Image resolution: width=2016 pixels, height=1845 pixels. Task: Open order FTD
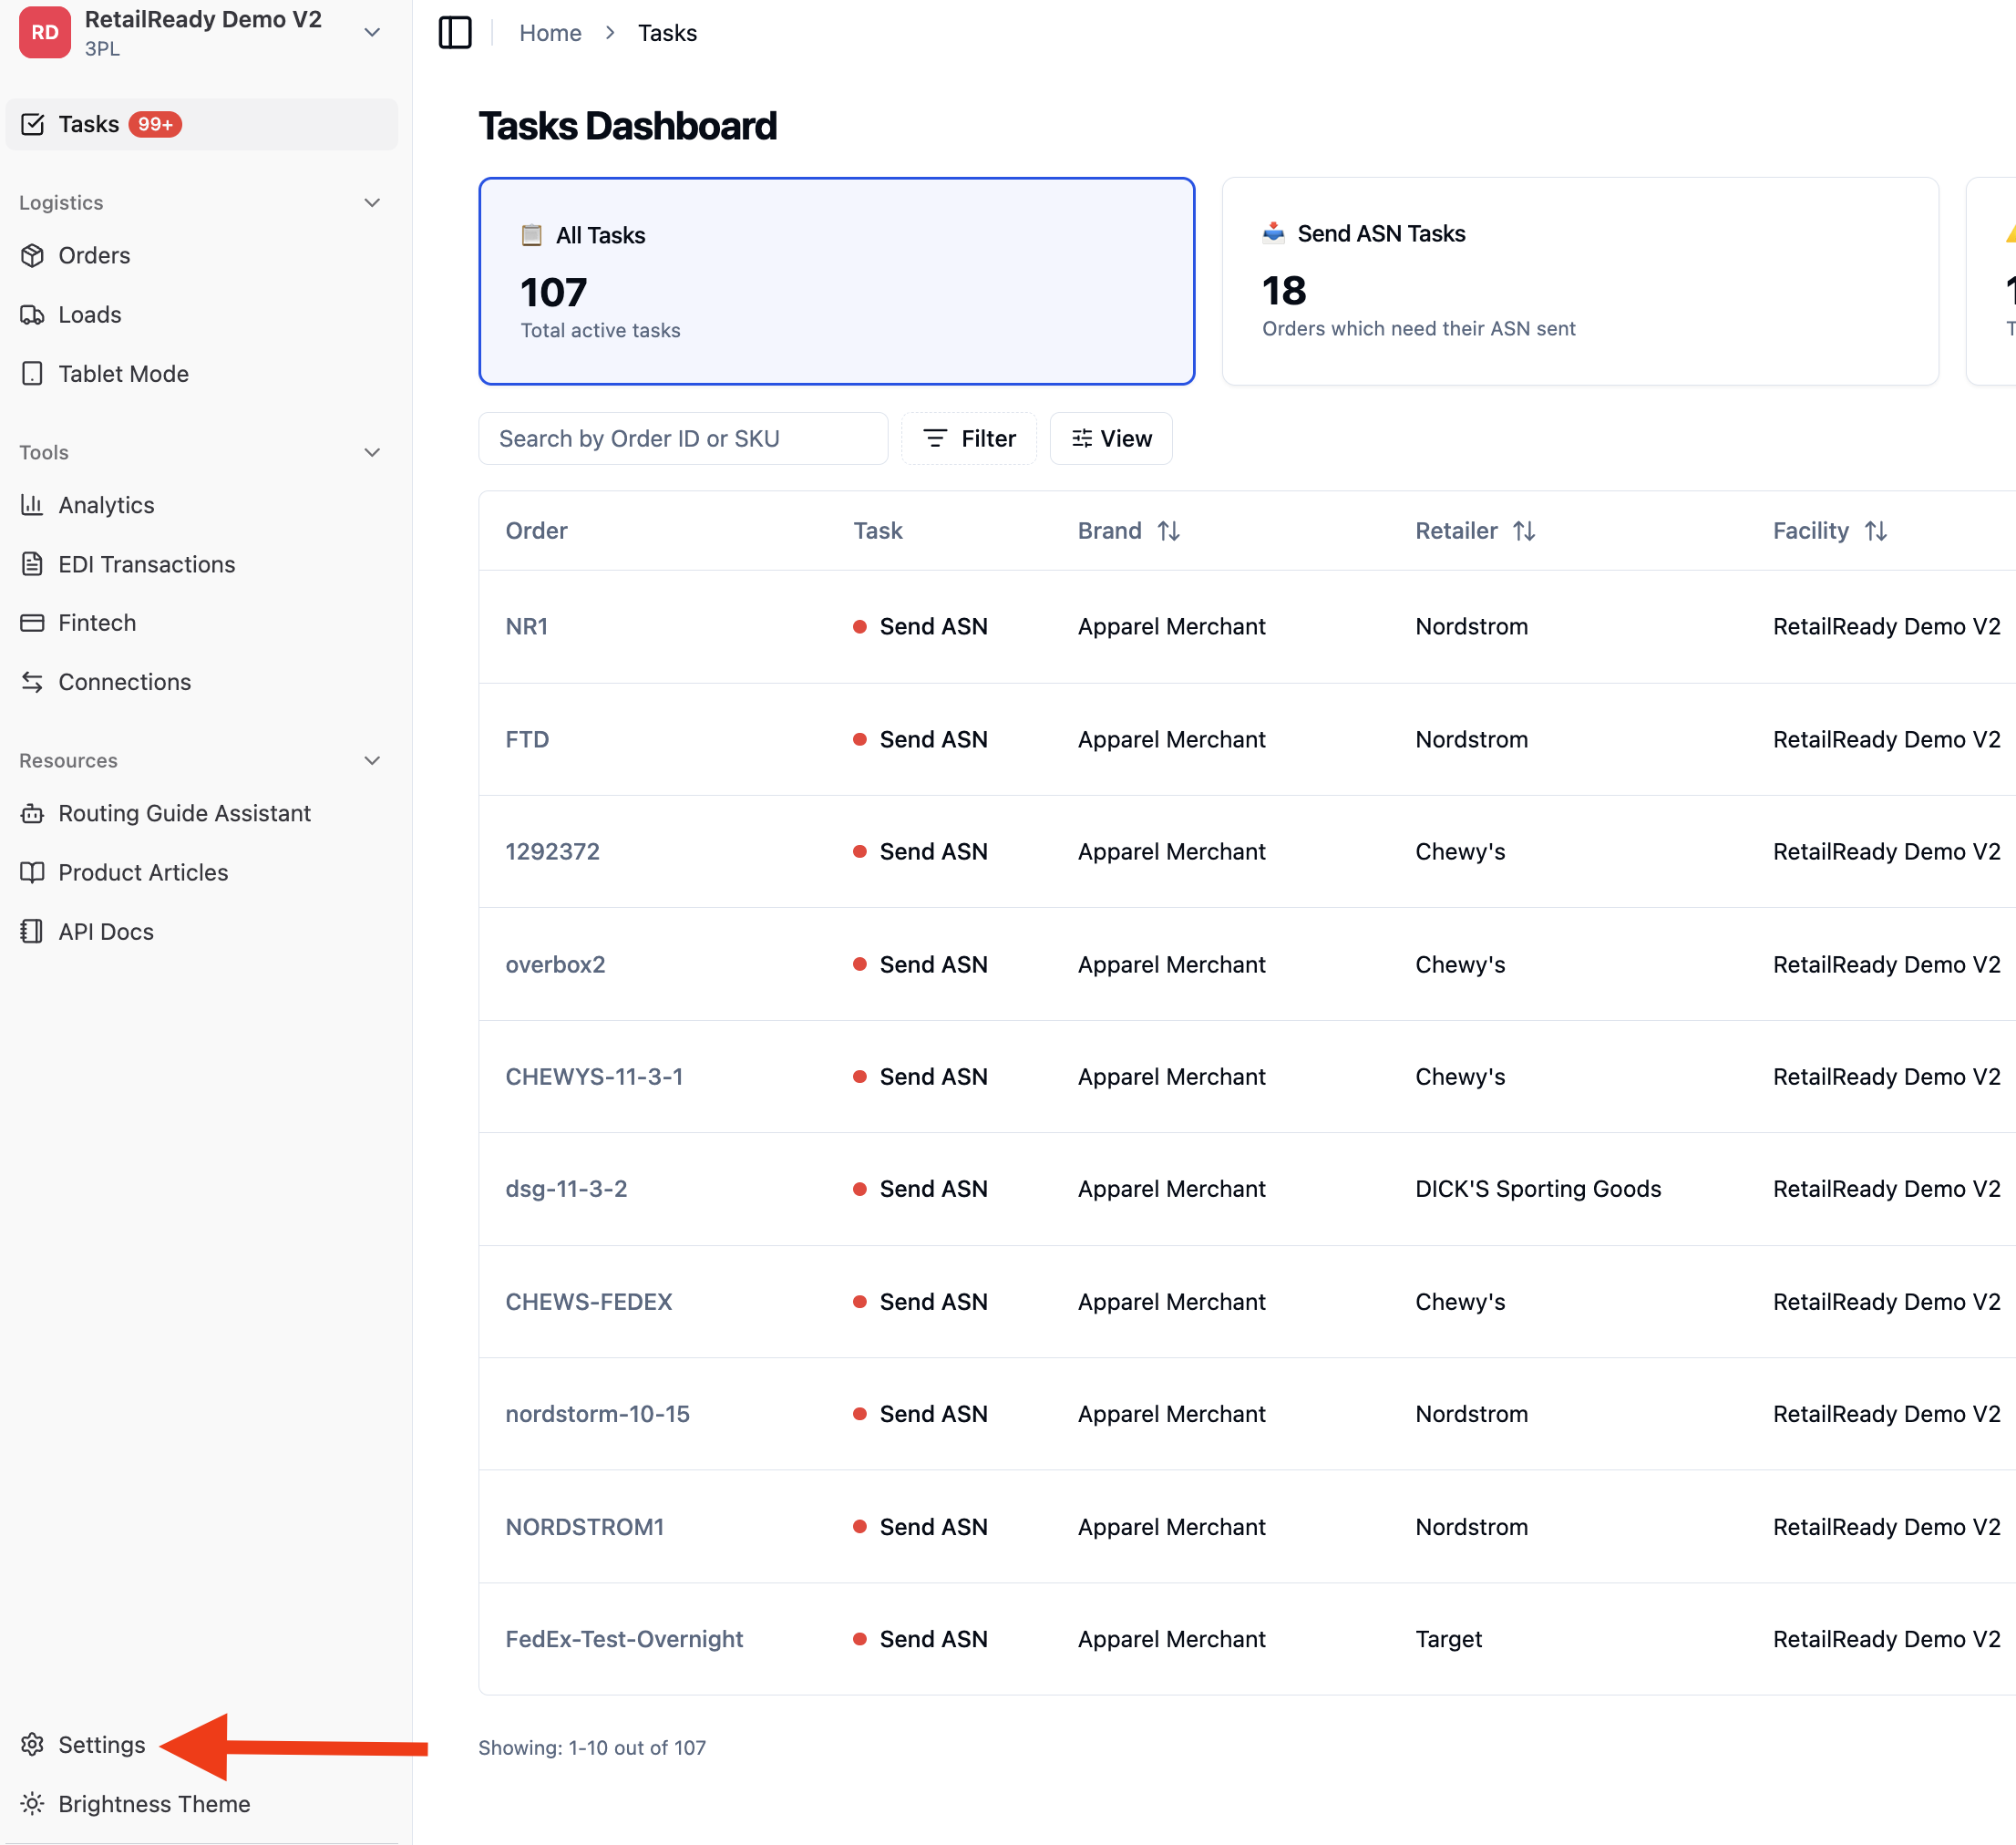[x=527, y=739]
